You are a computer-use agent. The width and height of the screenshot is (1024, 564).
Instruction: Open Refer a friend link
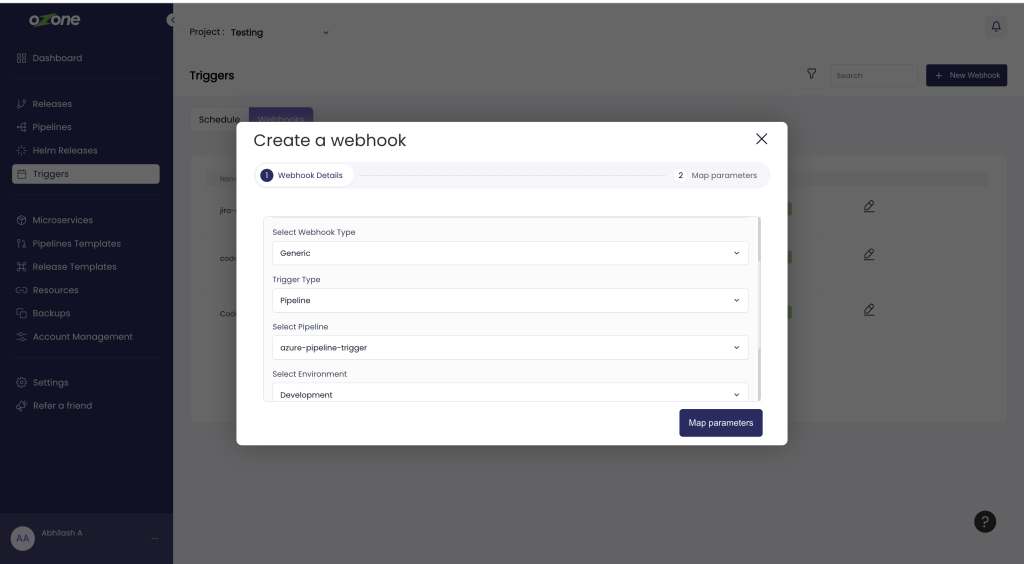click(62, 405)
